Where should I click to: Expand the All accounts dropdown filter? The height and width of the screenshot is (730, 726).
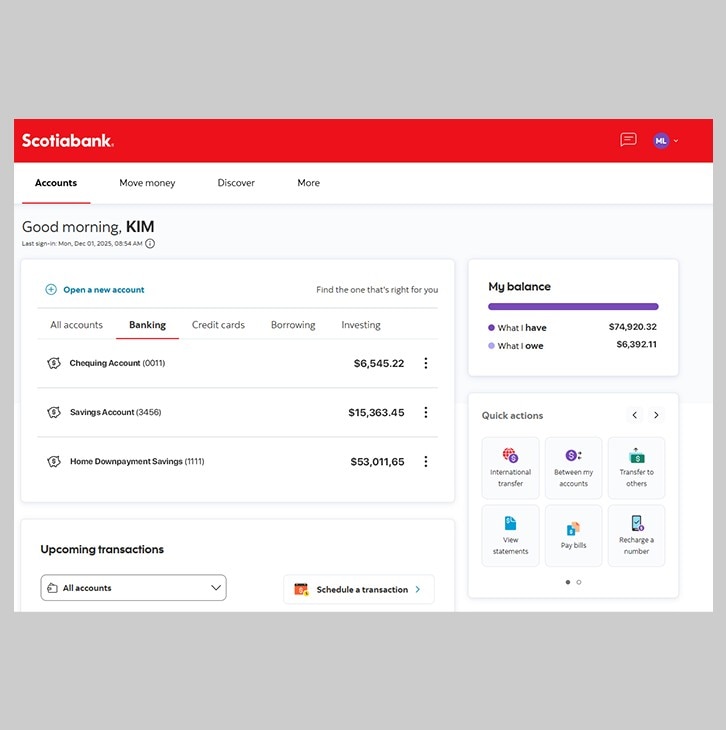[x=133, y=588]
